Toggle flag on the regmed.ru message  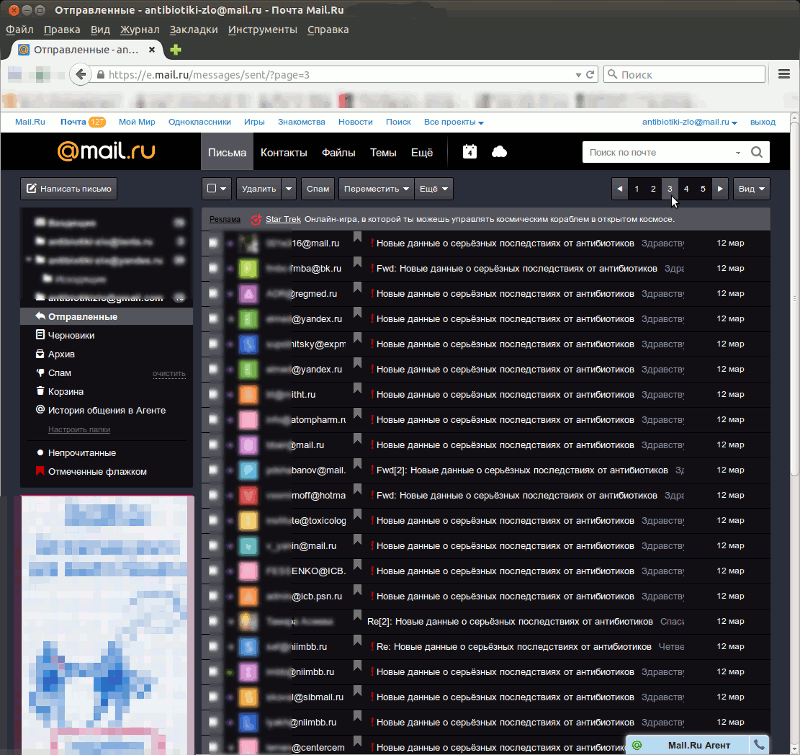[x=358, y=288]
